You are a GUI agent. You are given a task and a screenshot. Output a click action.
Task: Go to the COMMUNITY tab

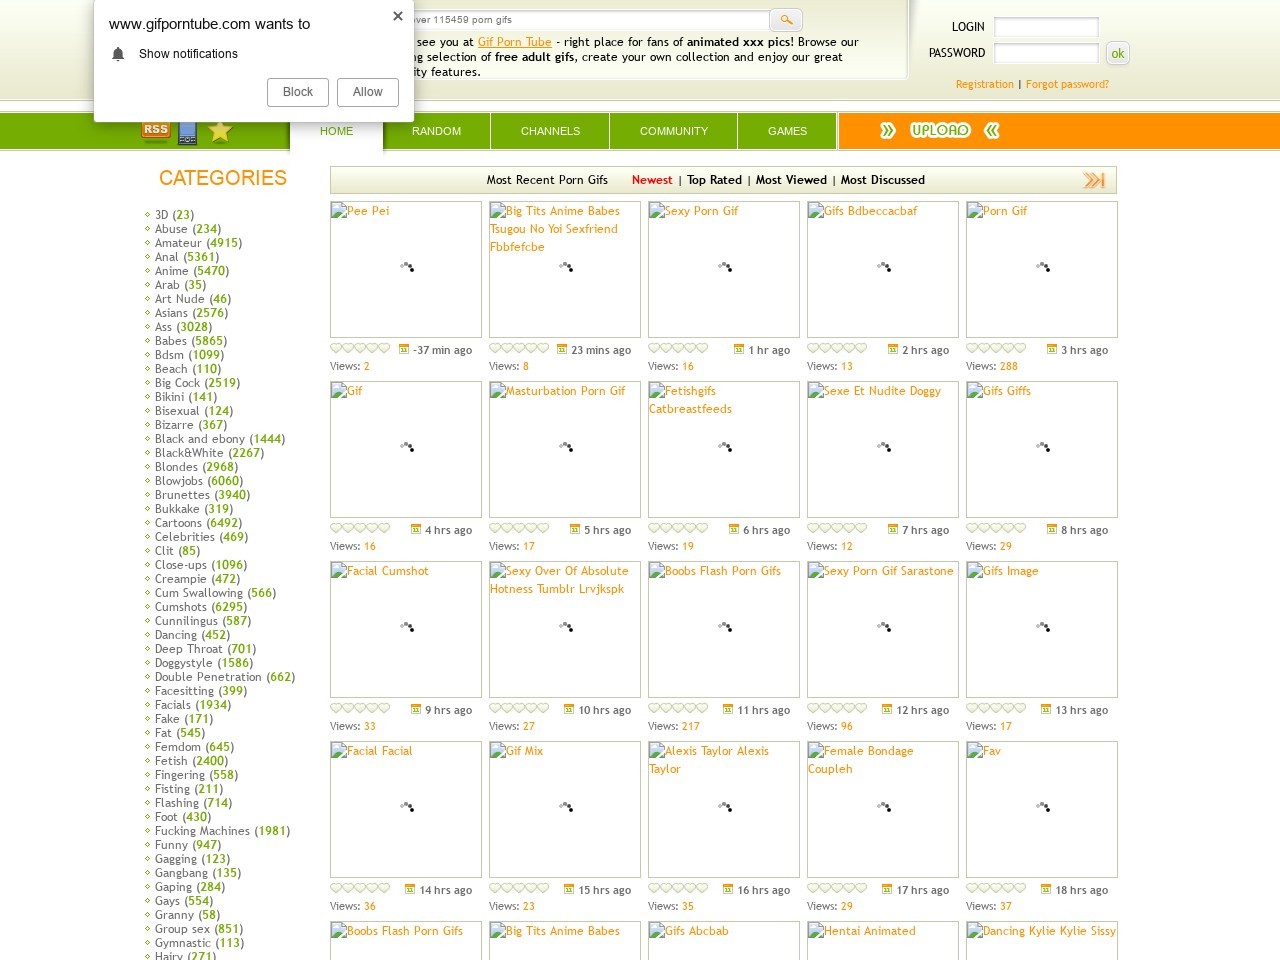[673, 131]
